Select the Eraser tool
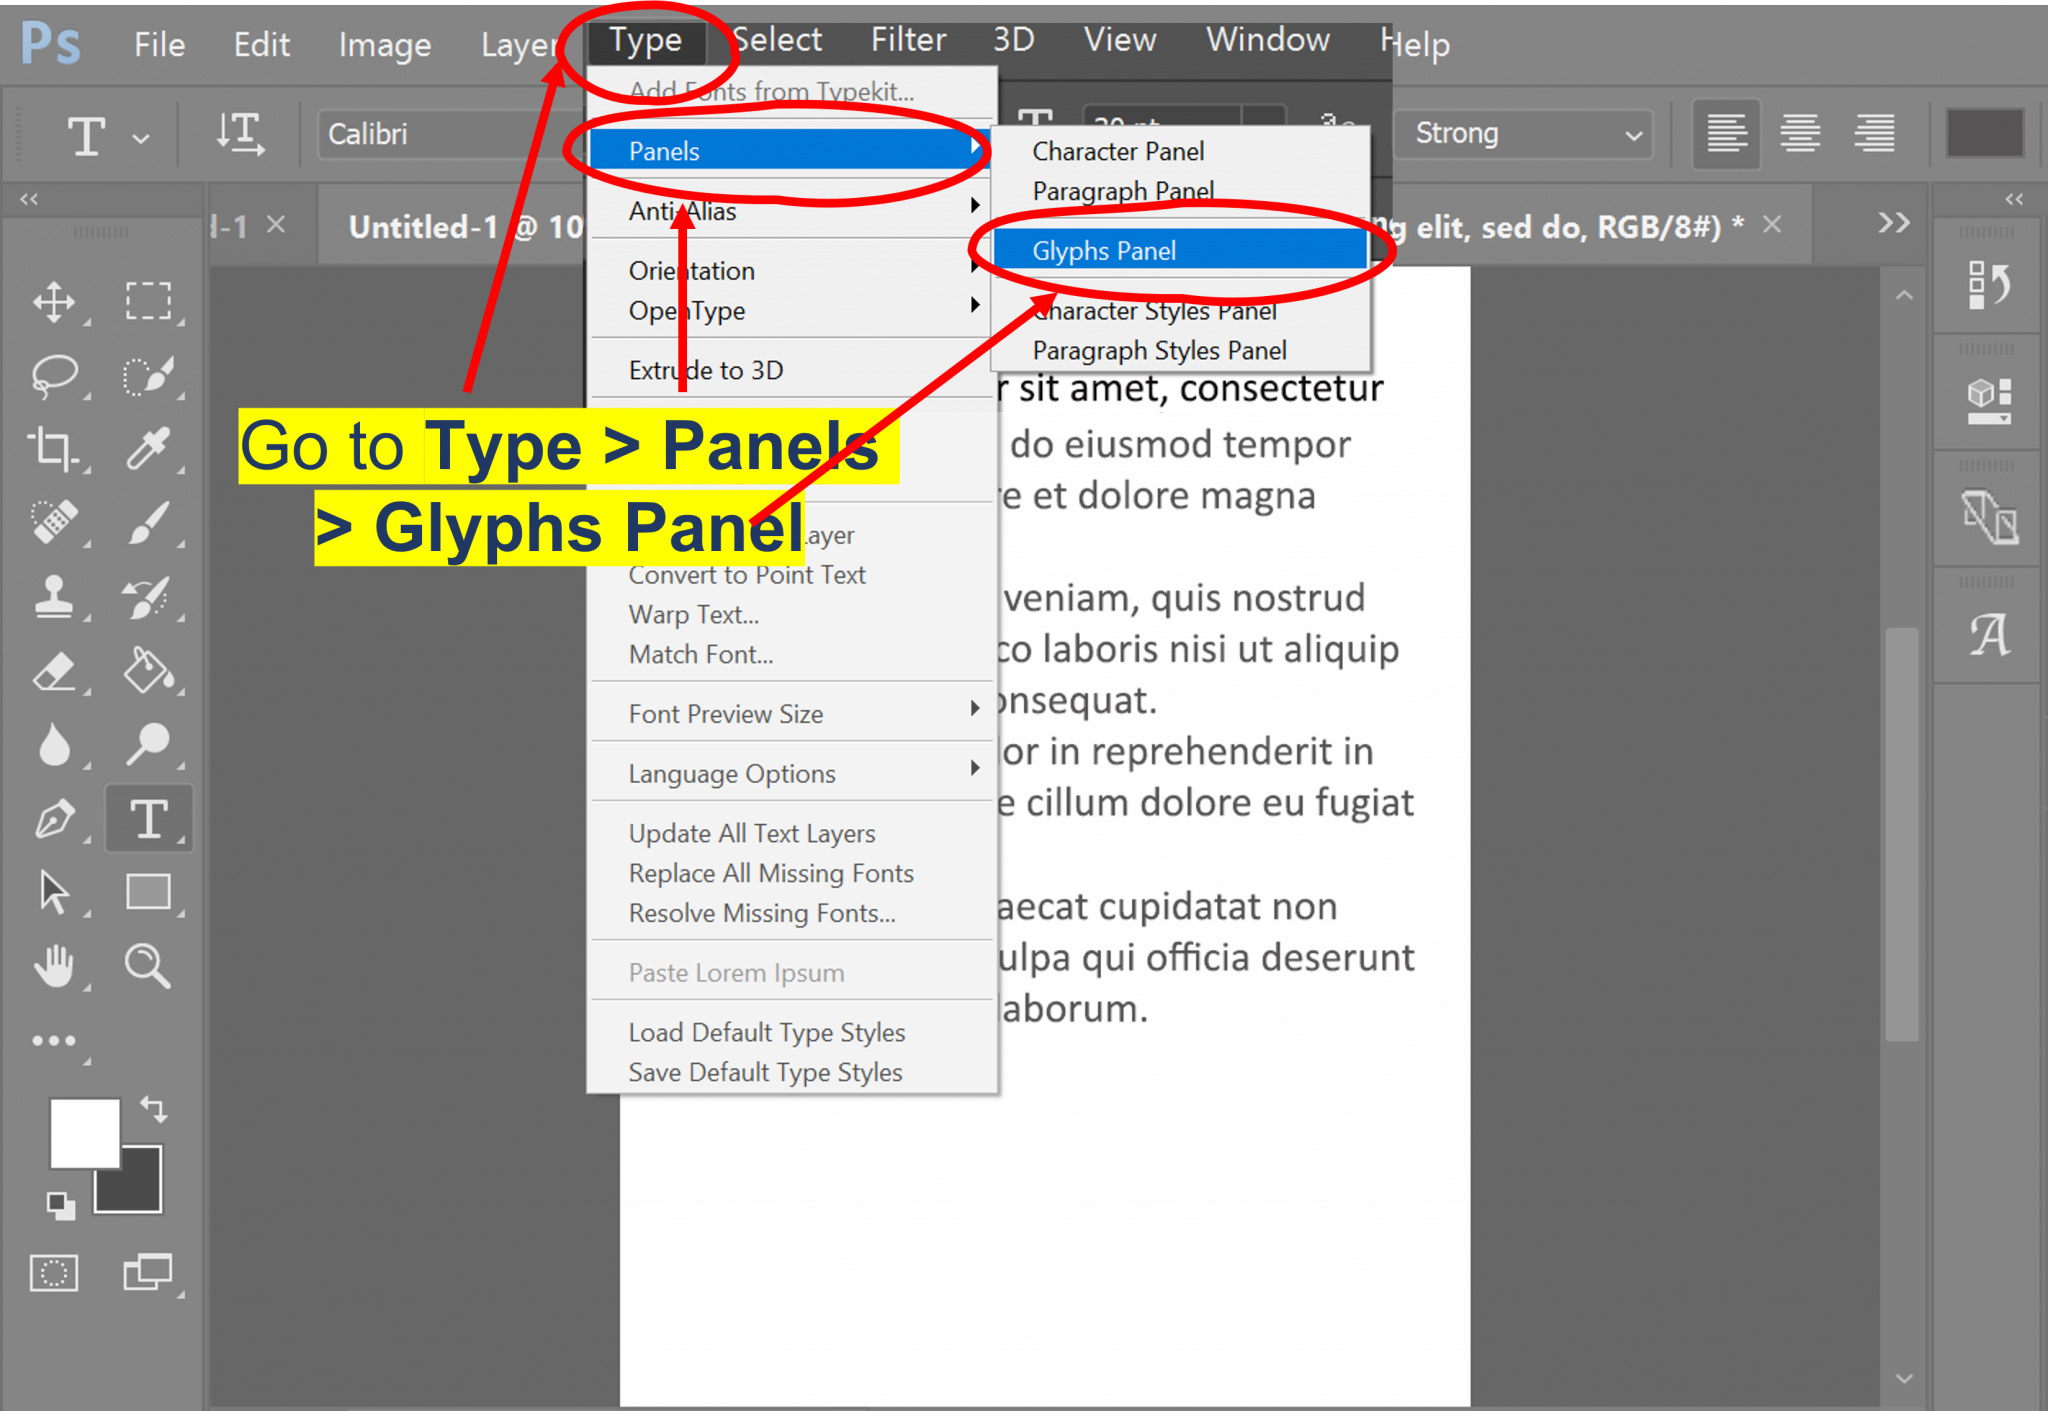Screen dimensions: 2048x1411 point(54,671)
